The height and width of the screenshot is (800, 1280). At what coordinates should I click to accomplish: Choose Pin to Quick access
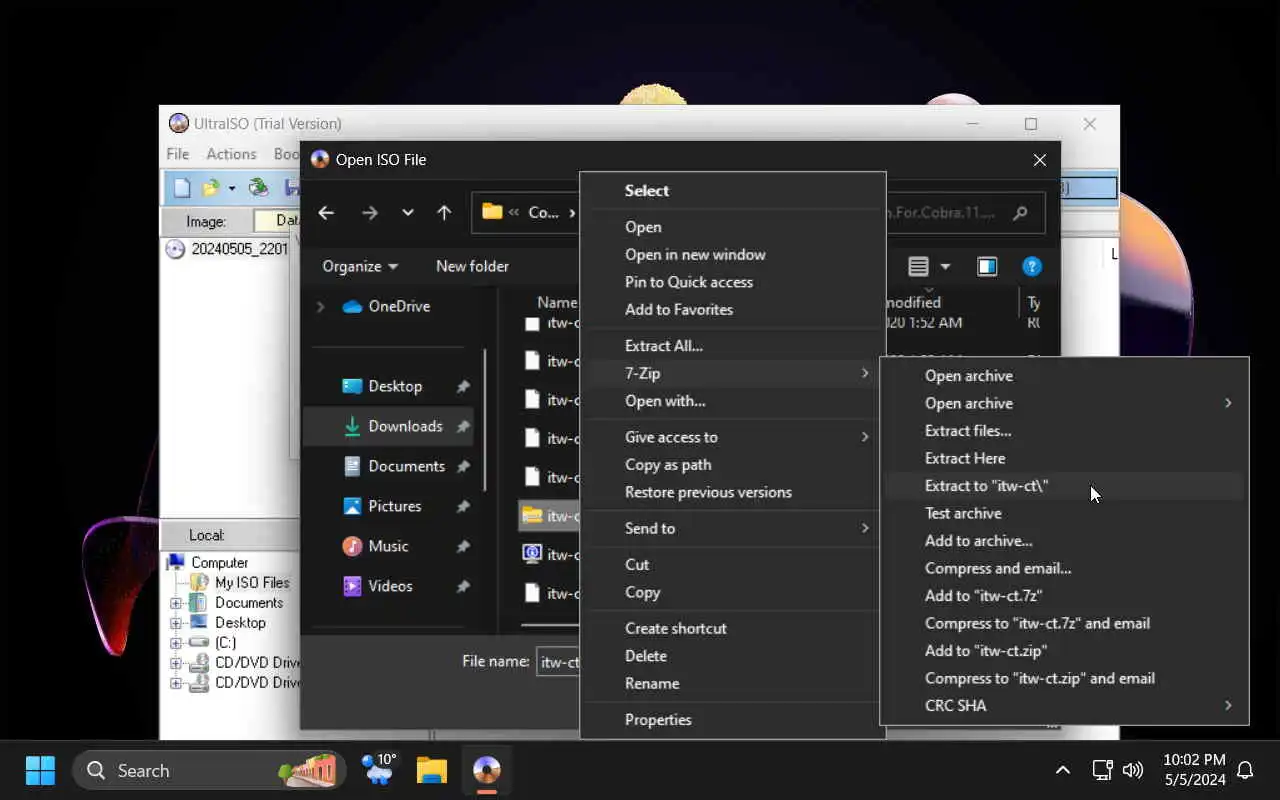[733, 282]
